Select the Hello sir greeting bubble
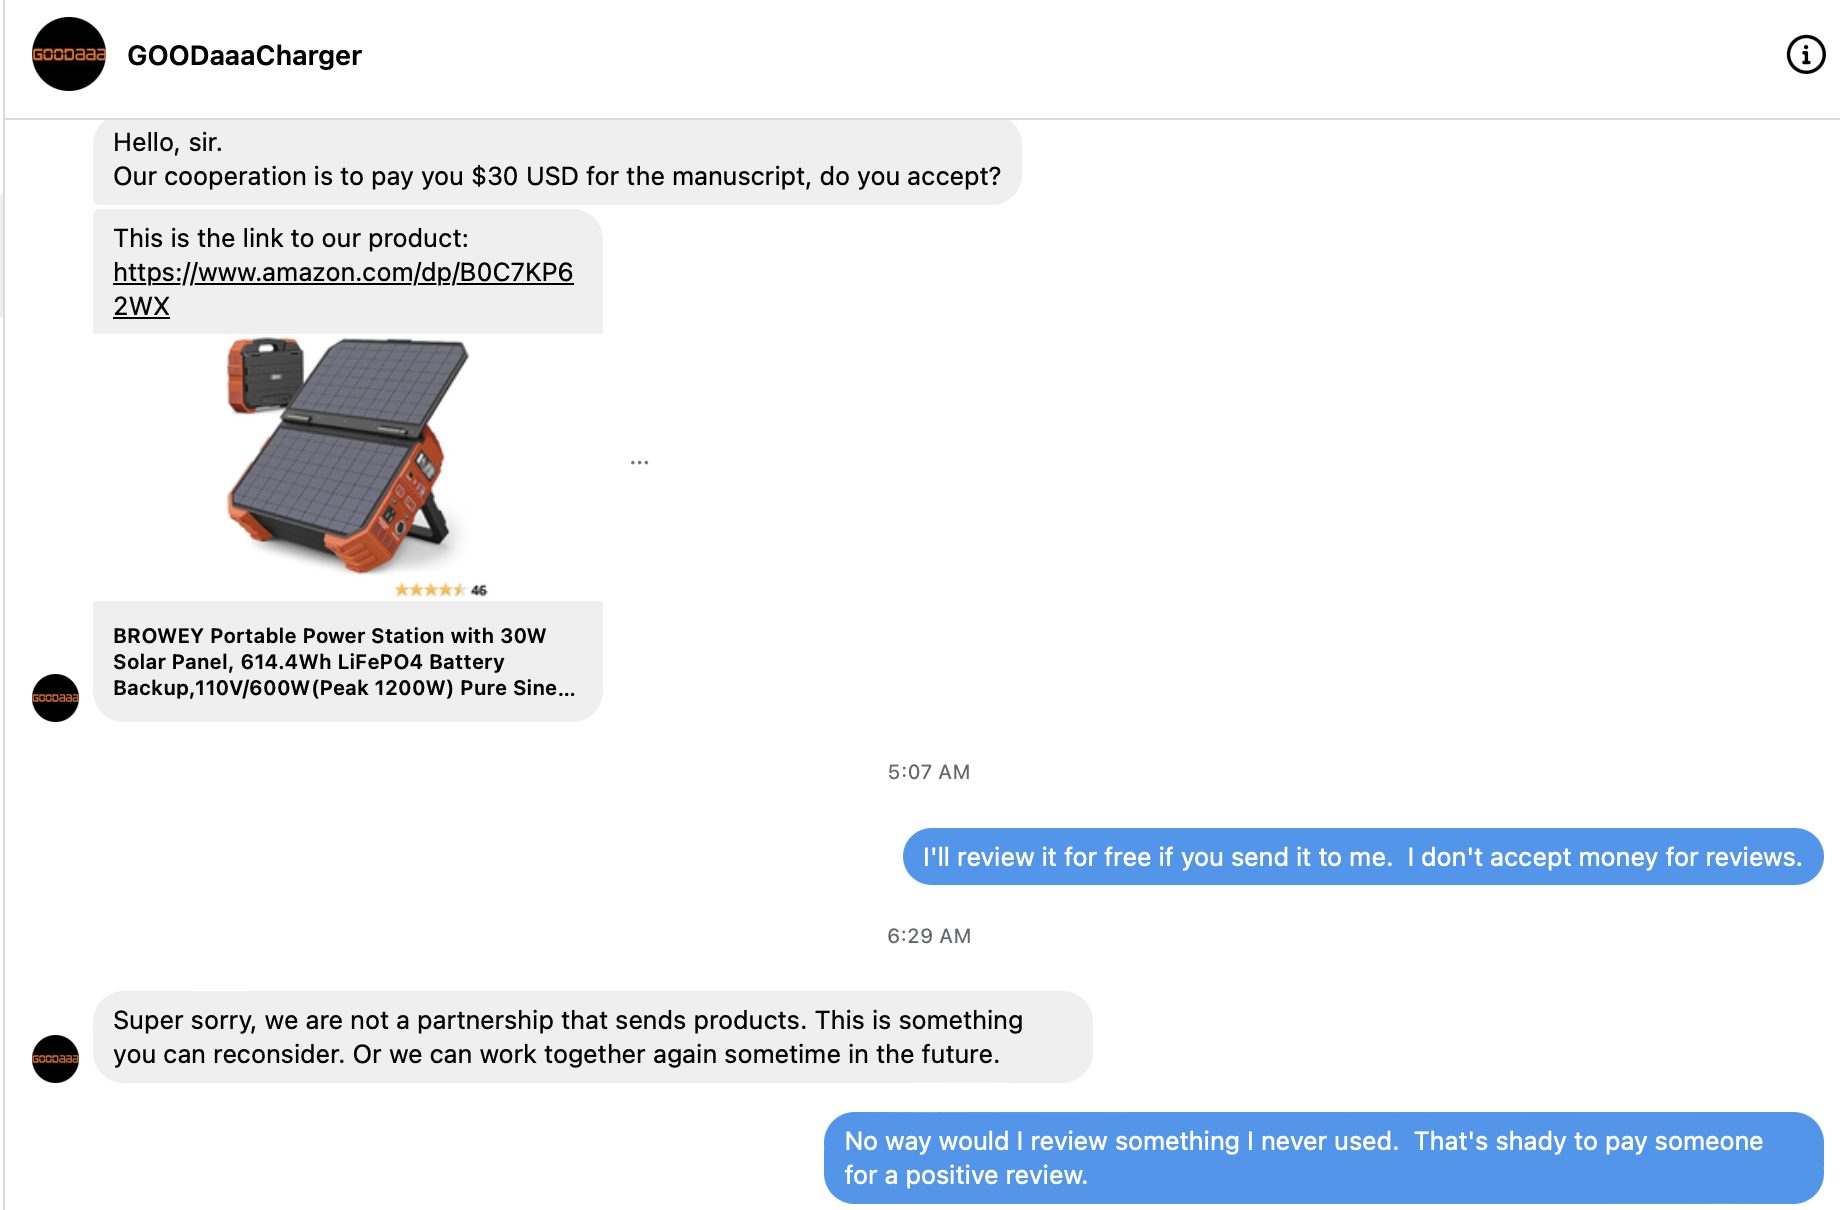 [557, 160]
